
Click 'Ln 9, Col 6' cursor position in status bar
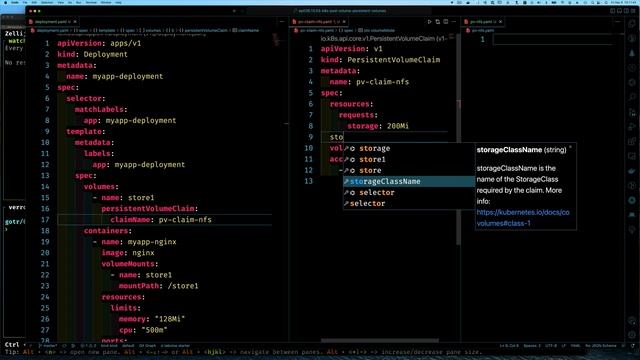coord(509,346)
